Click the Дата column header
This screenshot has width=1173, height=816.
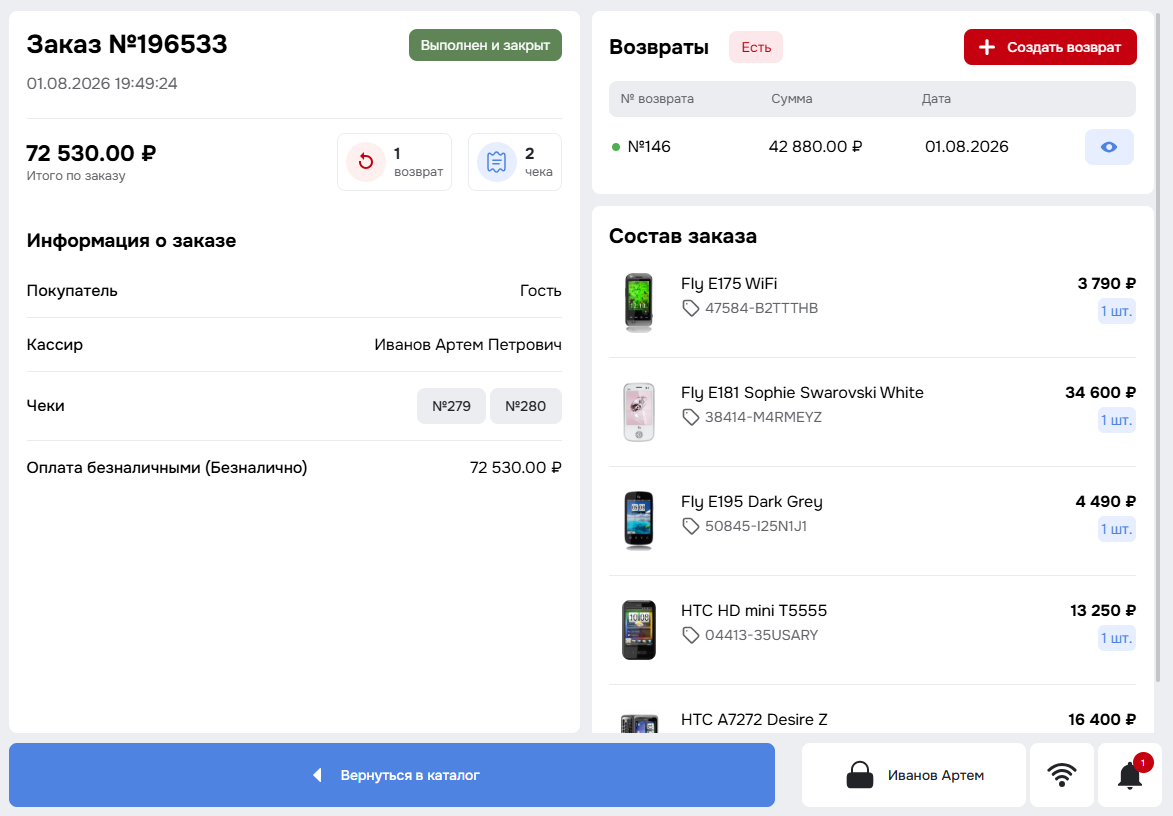[x=936, y=99]
